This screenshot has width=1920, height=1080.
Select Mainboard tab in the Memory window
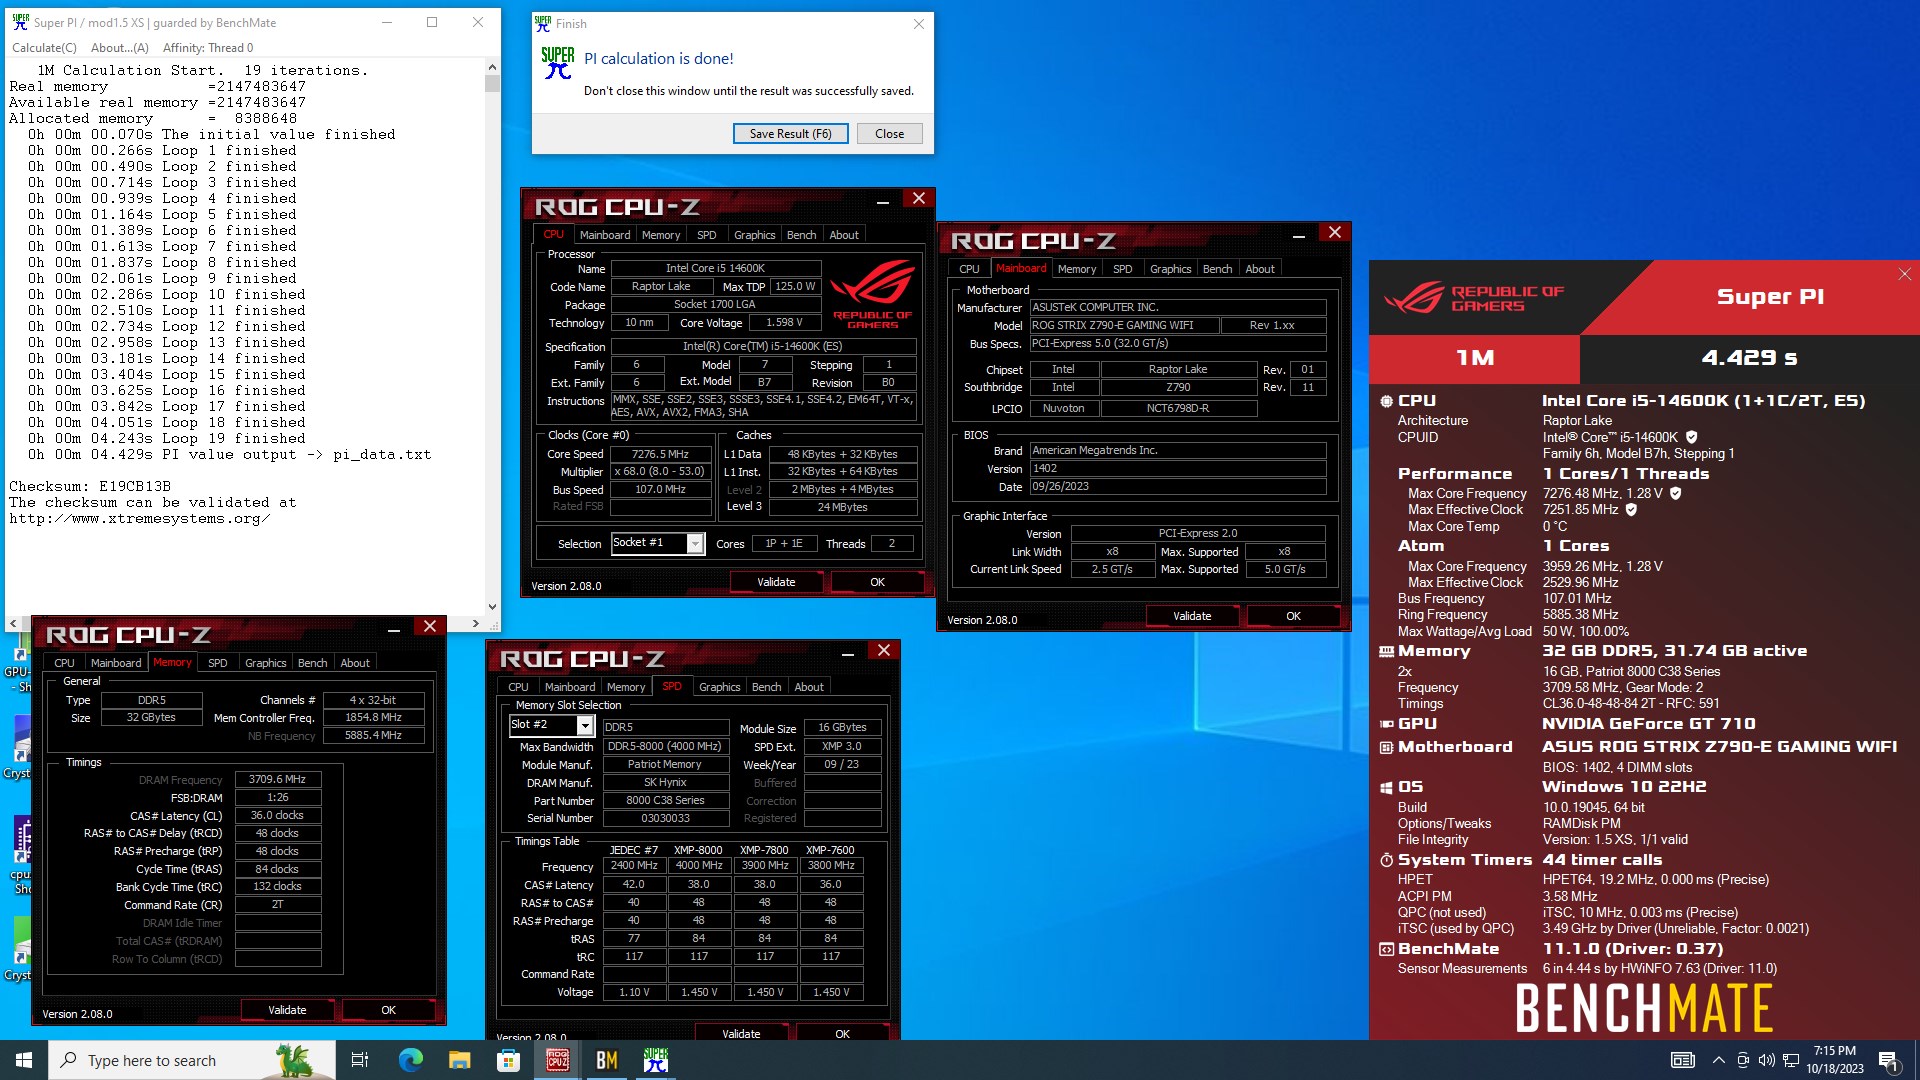(x=116, y=663)
